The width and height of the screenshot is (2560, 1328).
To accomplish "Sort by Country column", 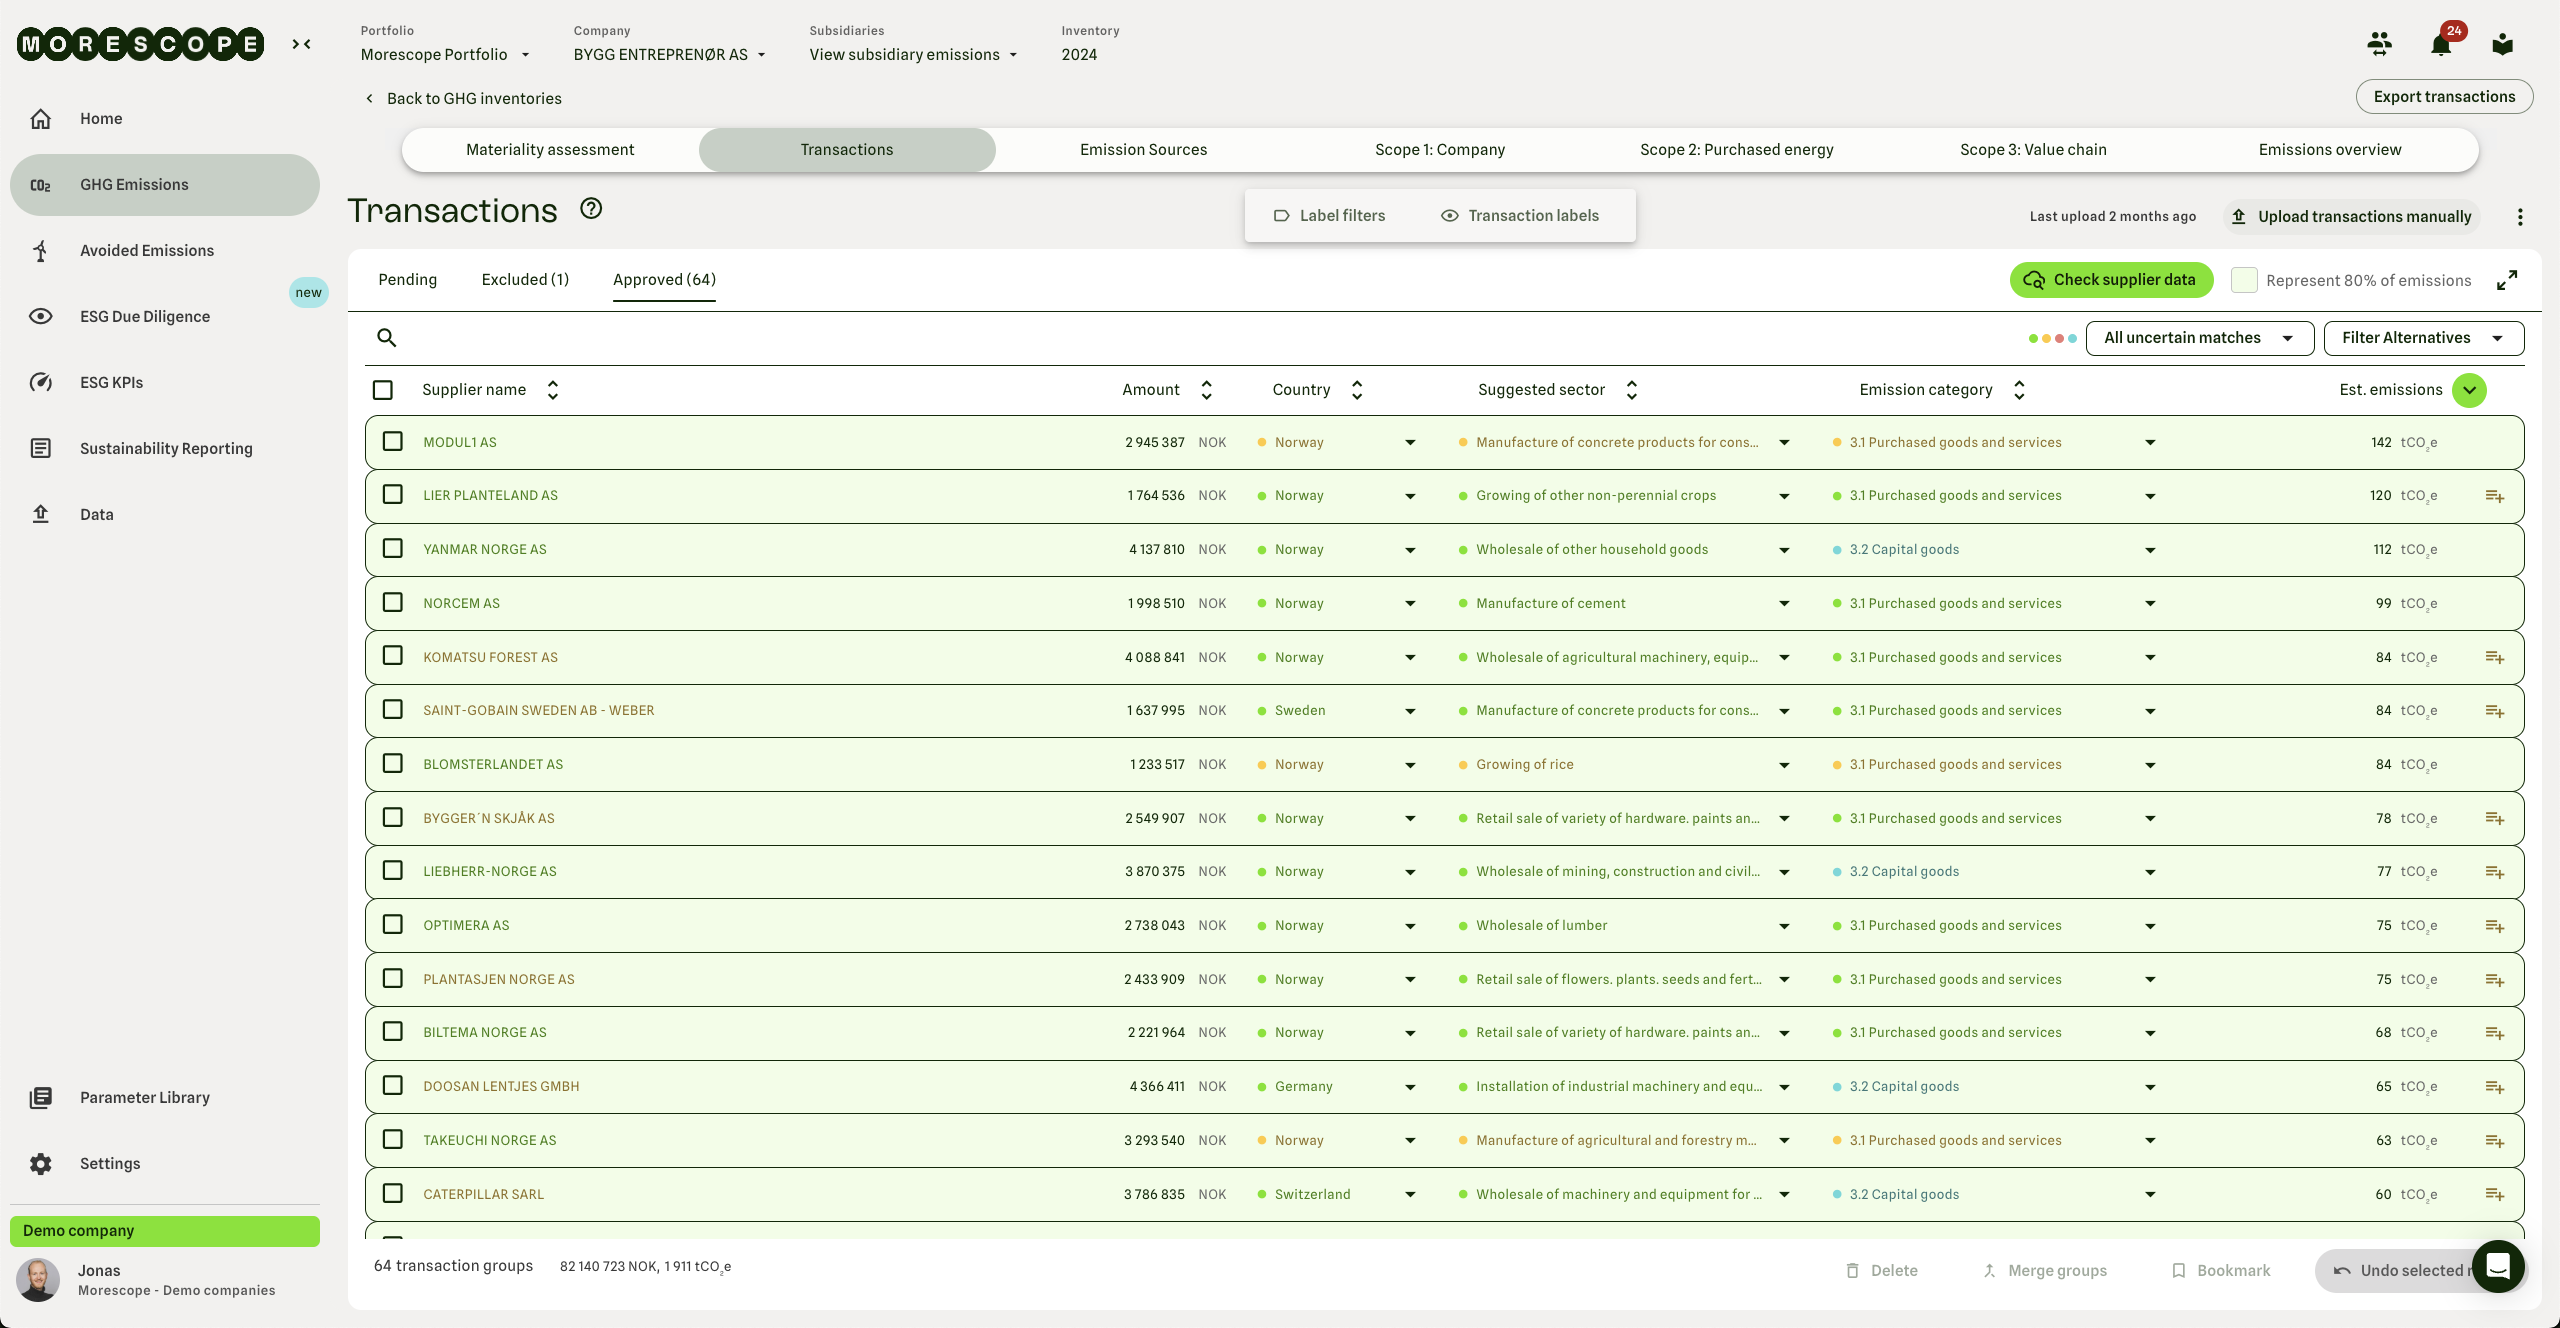I will [x=1357, y=390].
